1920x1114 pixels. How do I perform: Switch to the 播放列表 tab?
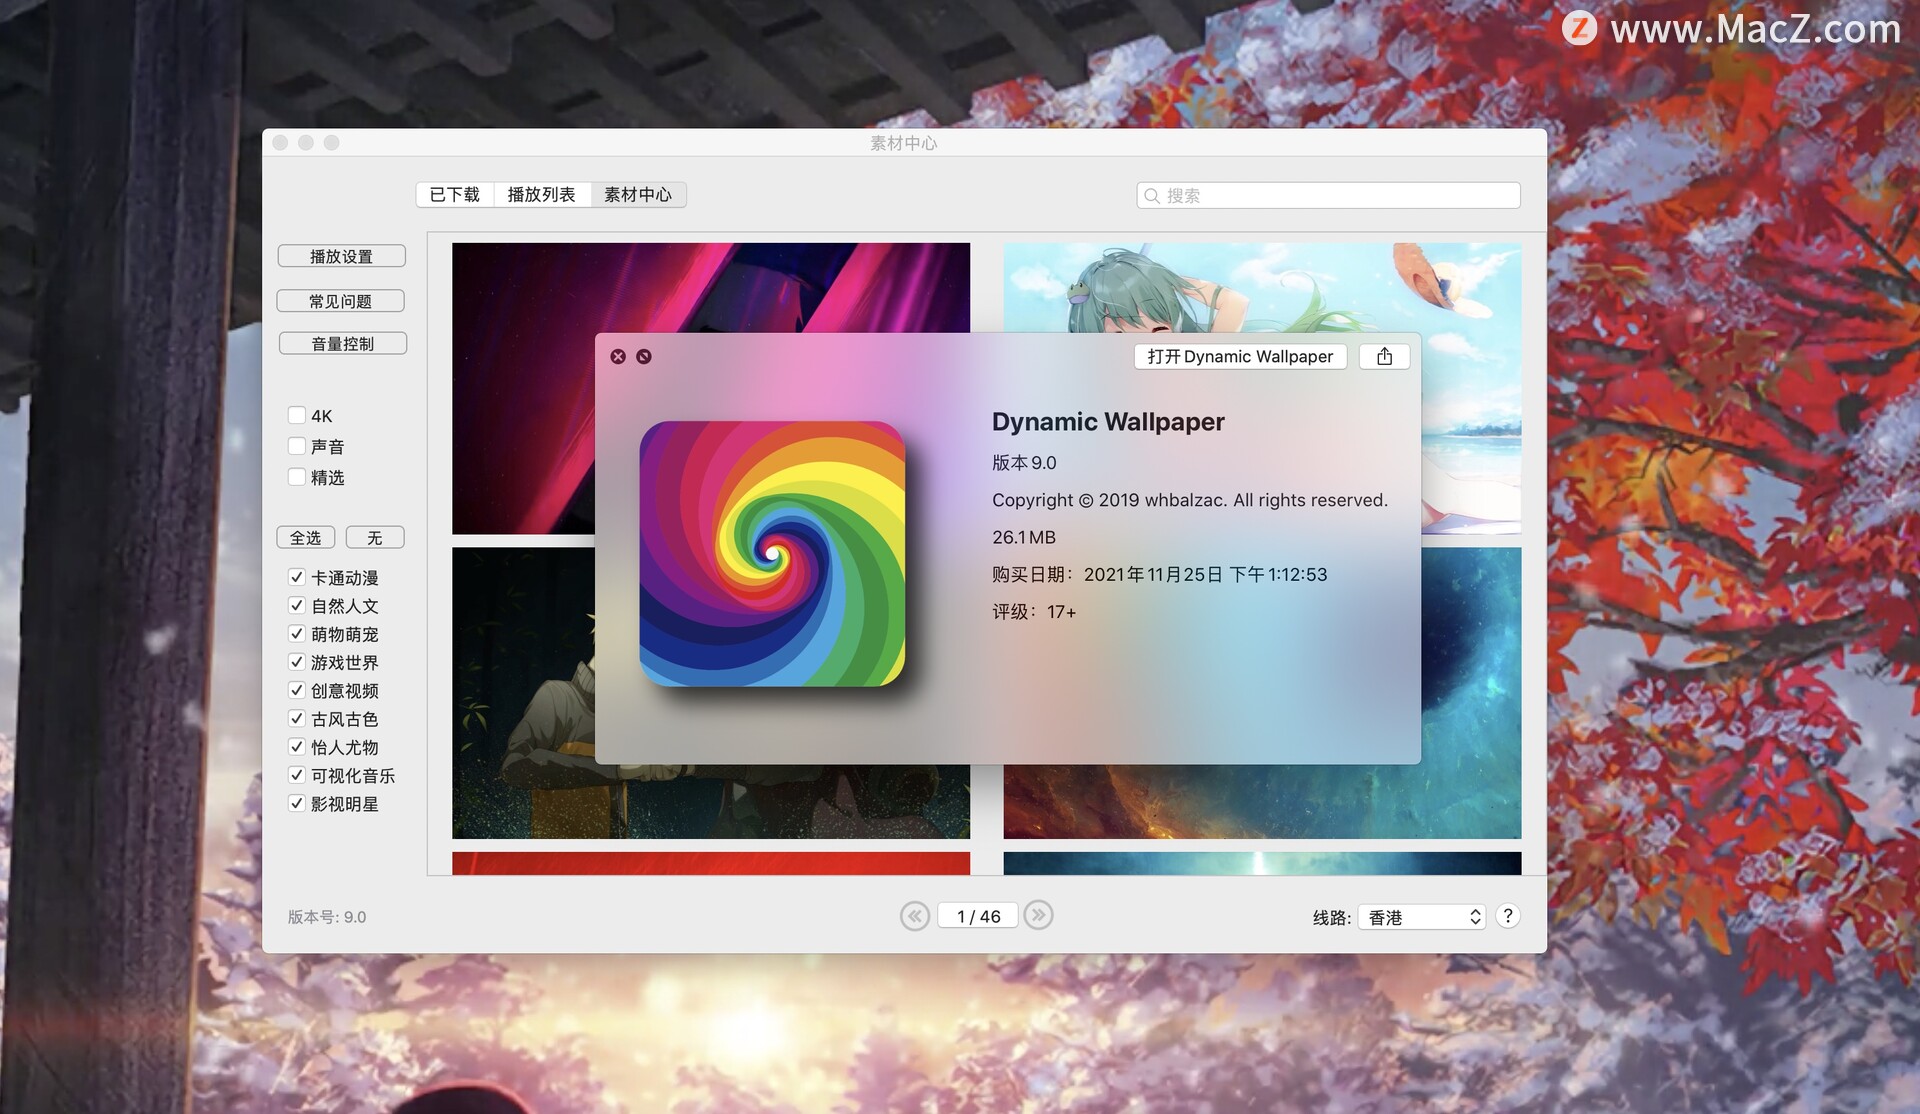pyautogui.click(x=542, y=195)
